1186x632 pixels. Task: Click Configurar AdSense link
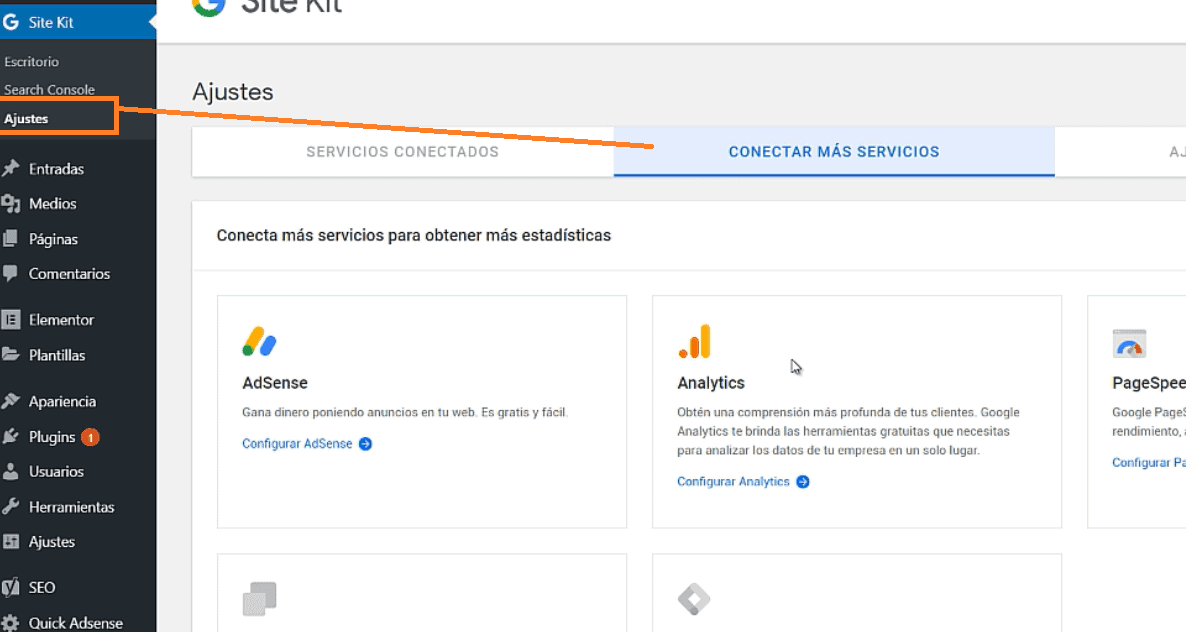[x=297, y=444]
